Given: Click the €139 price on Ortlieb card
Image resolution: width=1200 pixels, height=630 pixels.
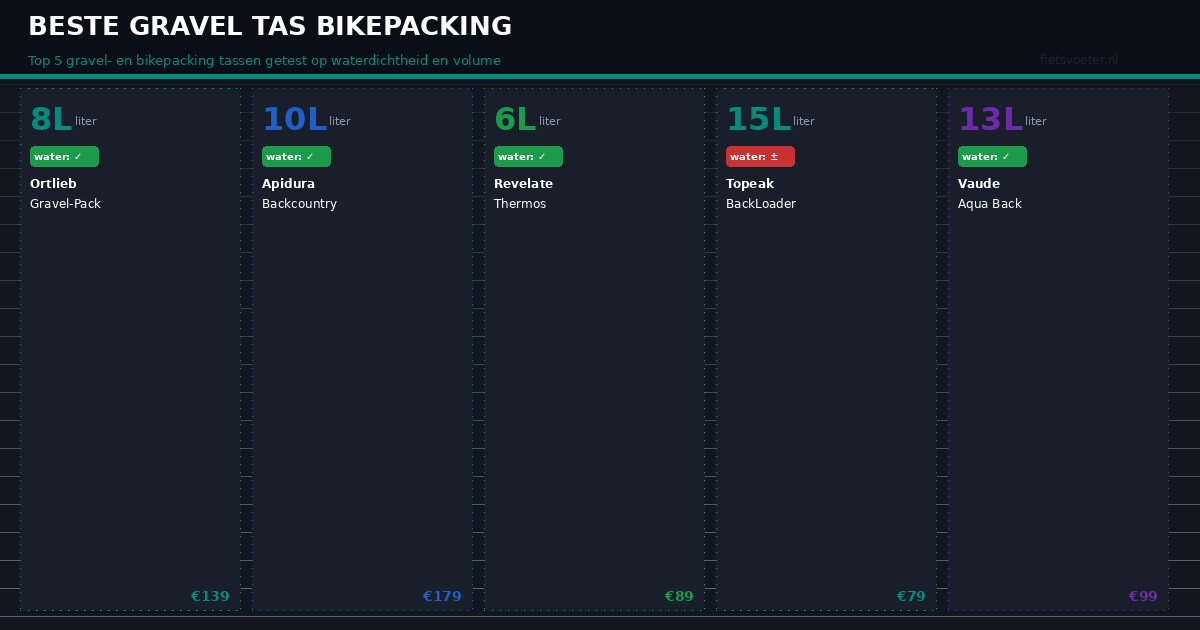Looking at the screenshot, I should click(210, 597).
